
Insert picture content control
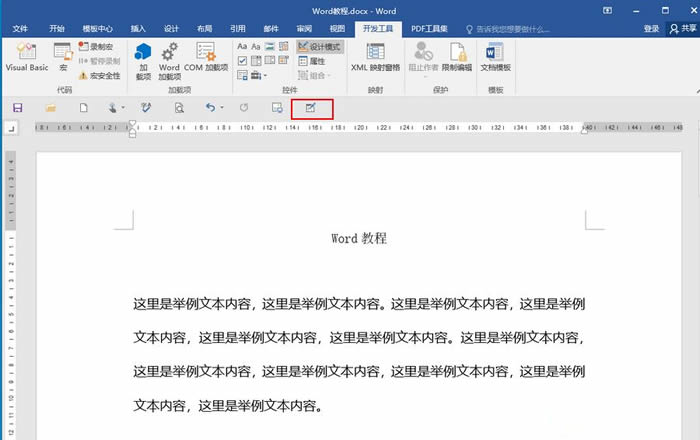pos(270,46)
